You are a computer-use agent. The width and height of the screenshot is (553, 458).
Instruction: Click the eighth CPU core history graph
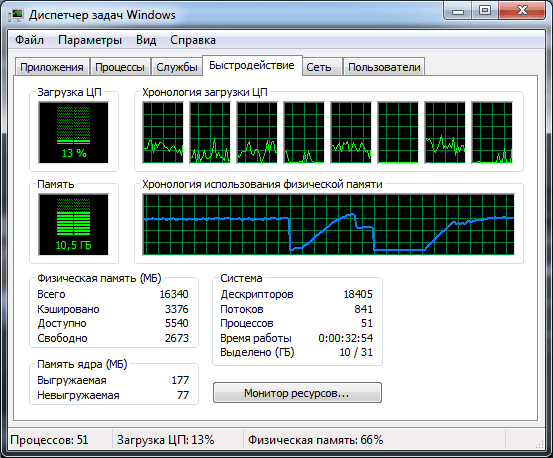point(492,133)
